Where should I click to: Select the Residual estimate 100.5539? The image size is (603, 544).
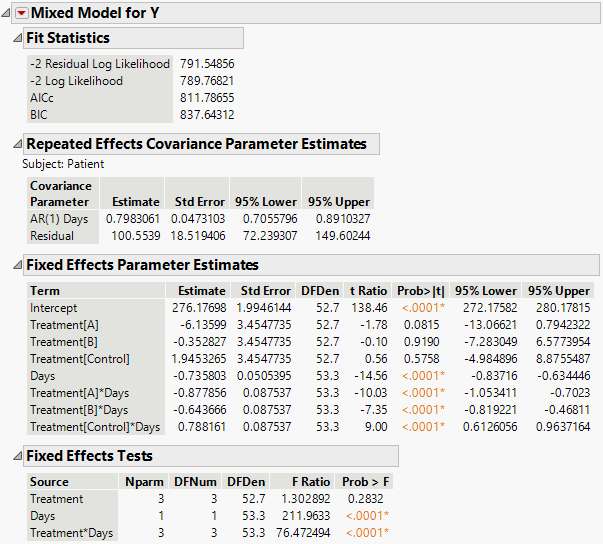136,236
